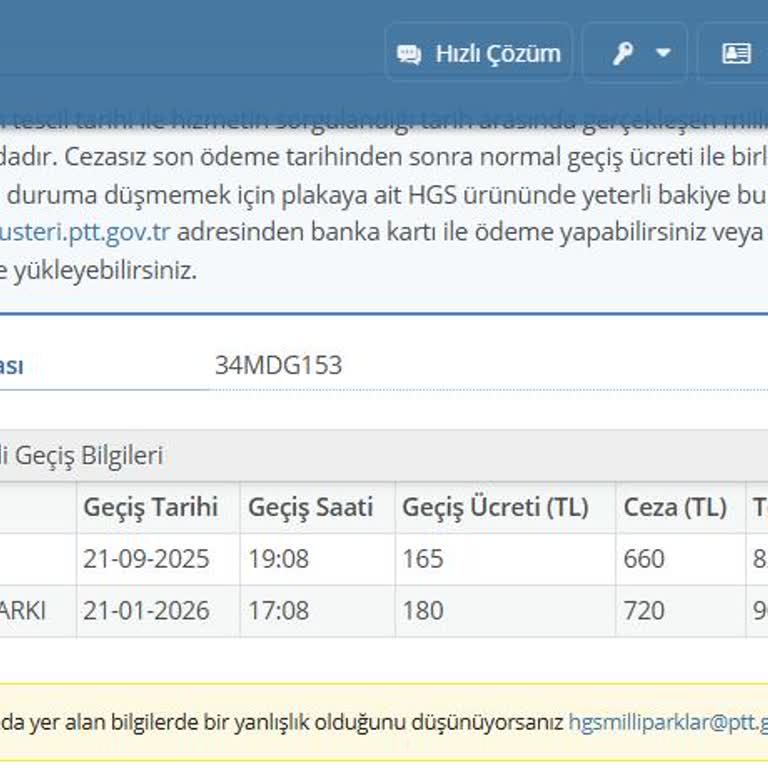This screenshot has height=768, width=768.
Task: Follow the musteri.ptt.gov.tr link
Action: [85, 232]
